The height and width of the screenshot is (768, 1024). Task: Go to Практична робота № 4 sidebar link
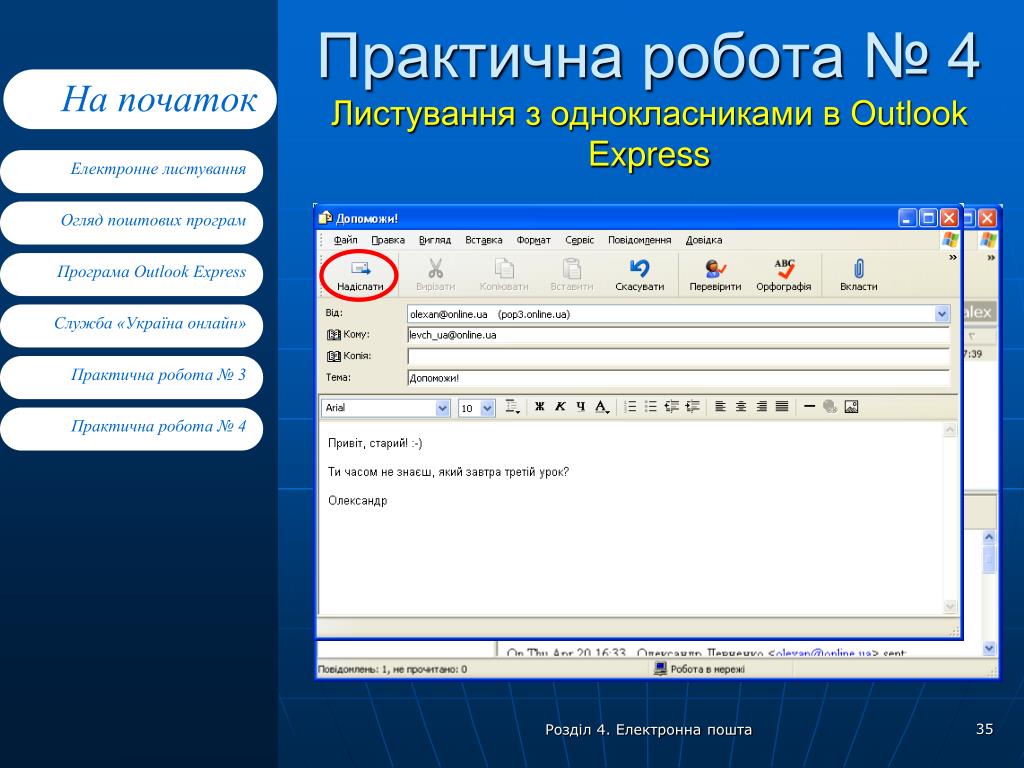132,428
